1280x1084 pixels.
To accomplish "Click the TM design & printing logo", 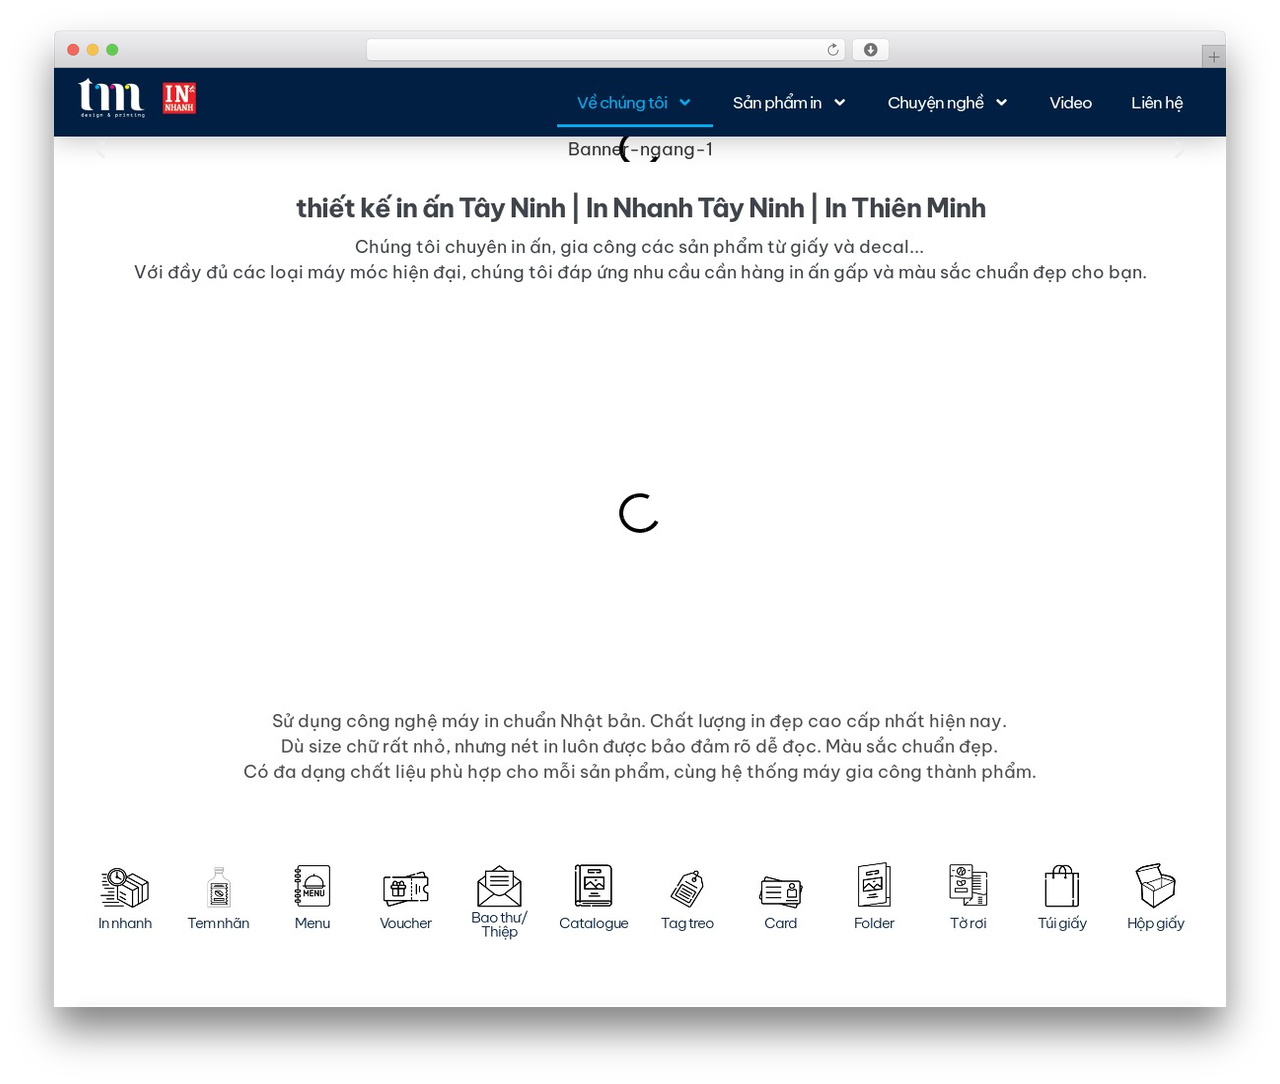I will [x=112, y=98].
